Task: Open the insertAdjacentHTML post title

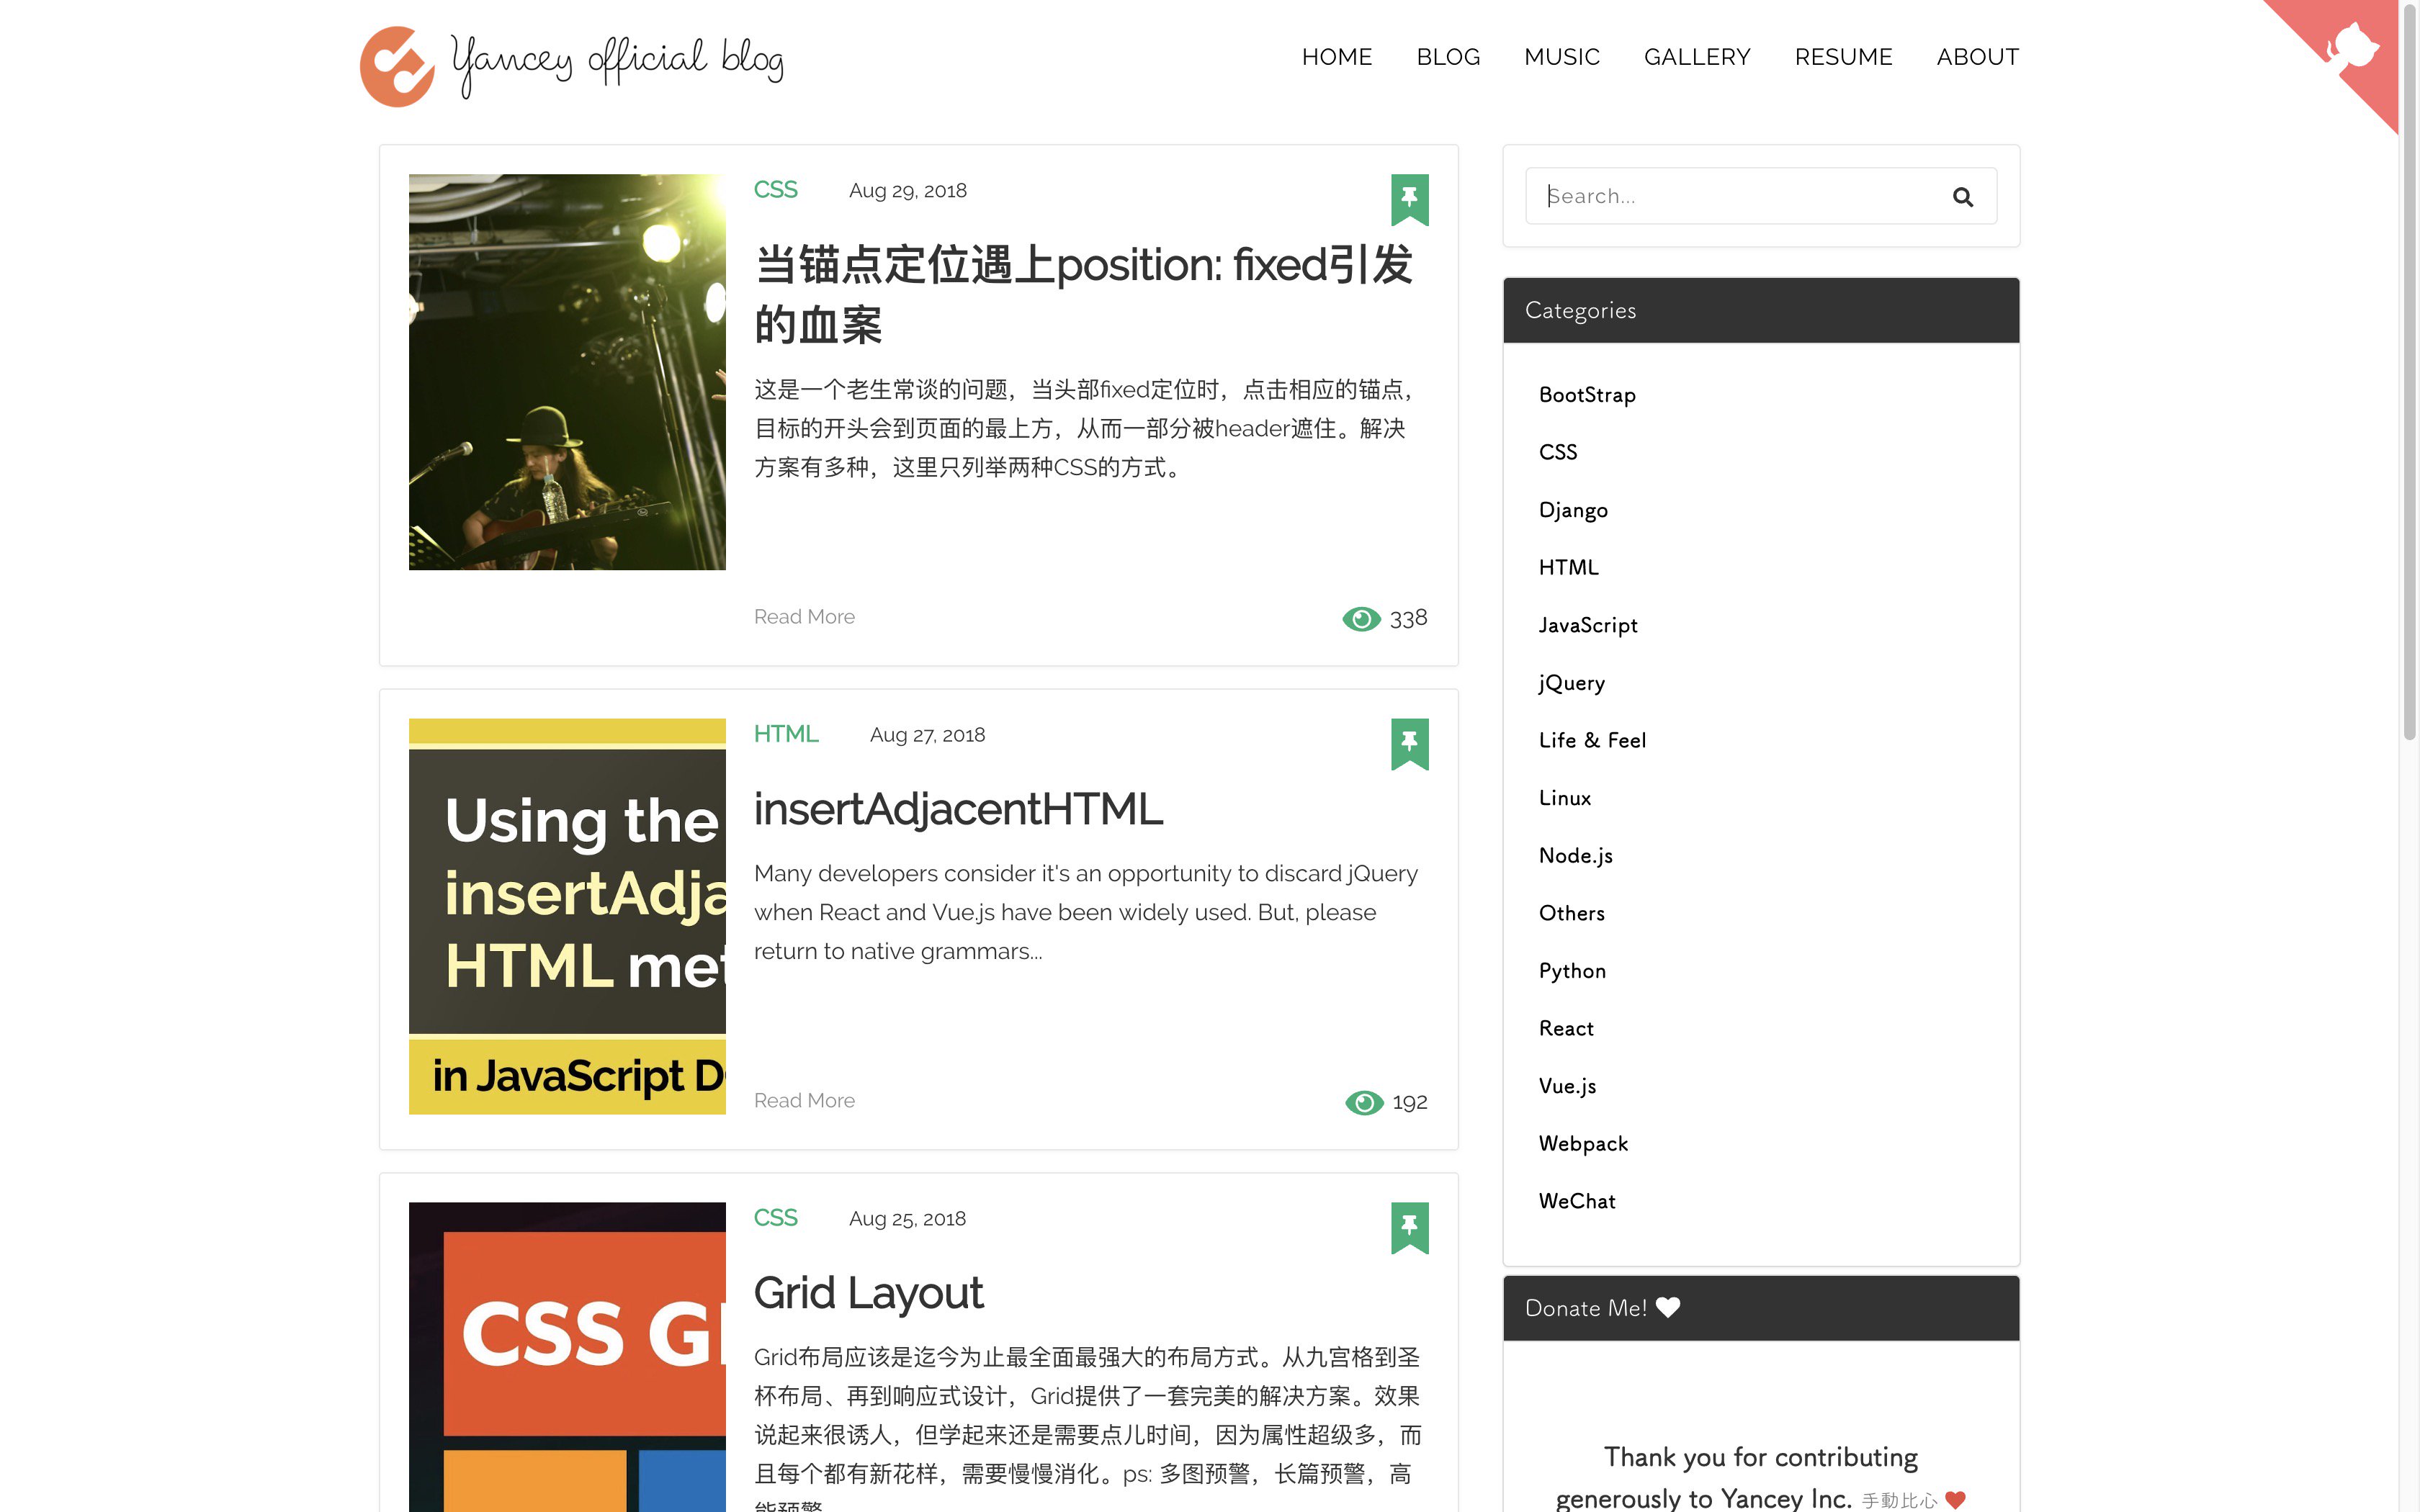Action: [x=958, y=809]
